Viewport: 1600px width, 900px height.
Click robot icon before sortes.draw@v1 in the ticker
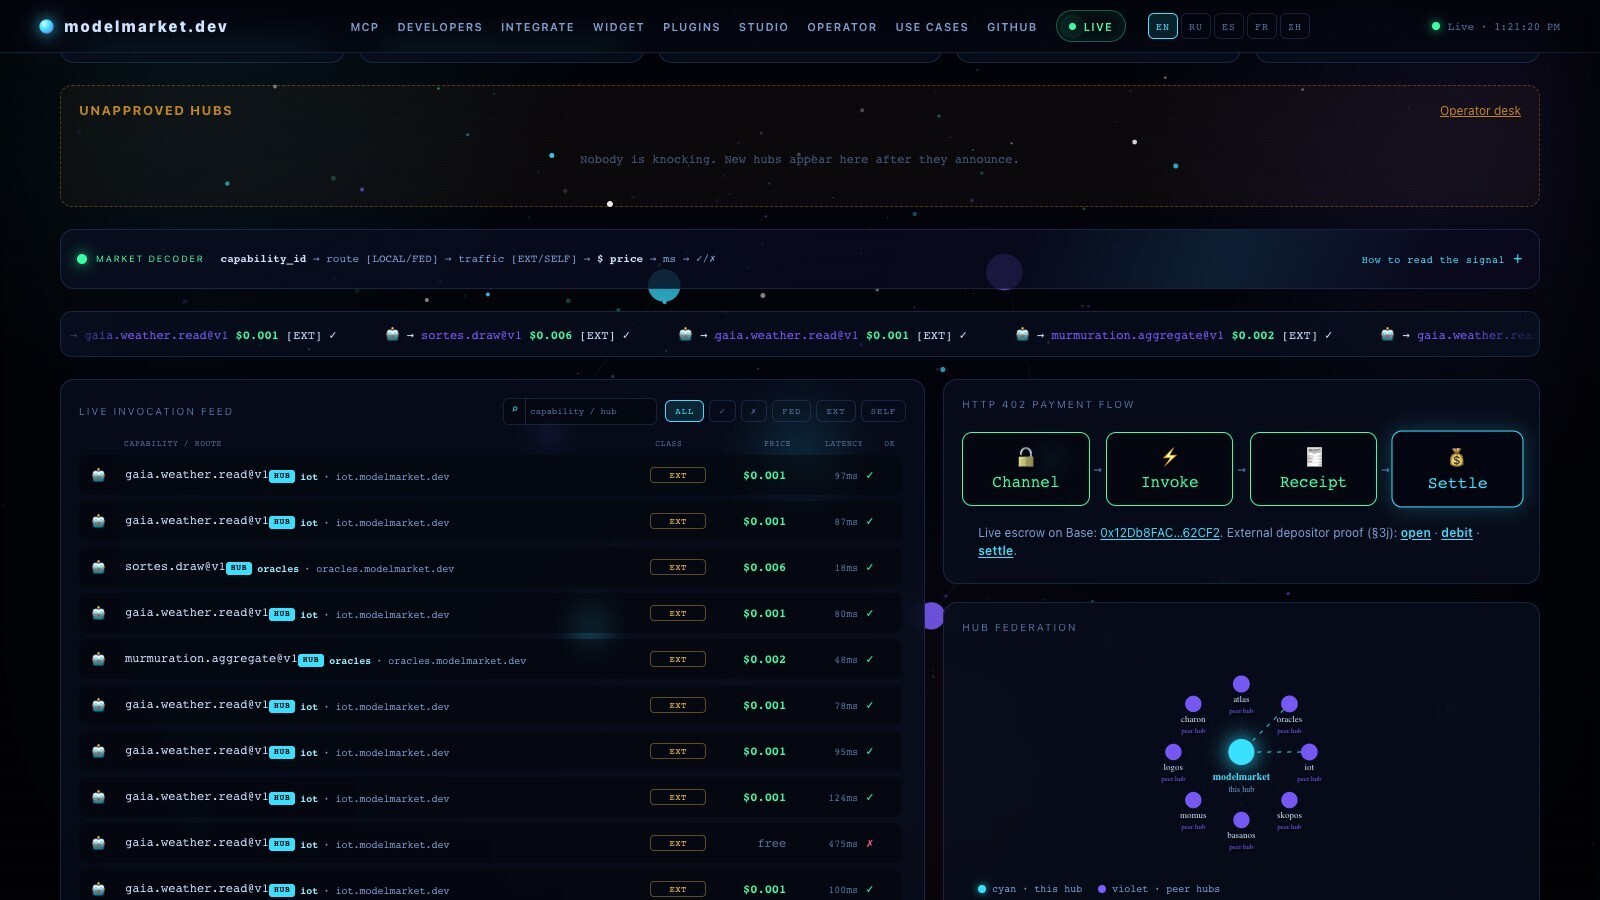coord(393,334)
